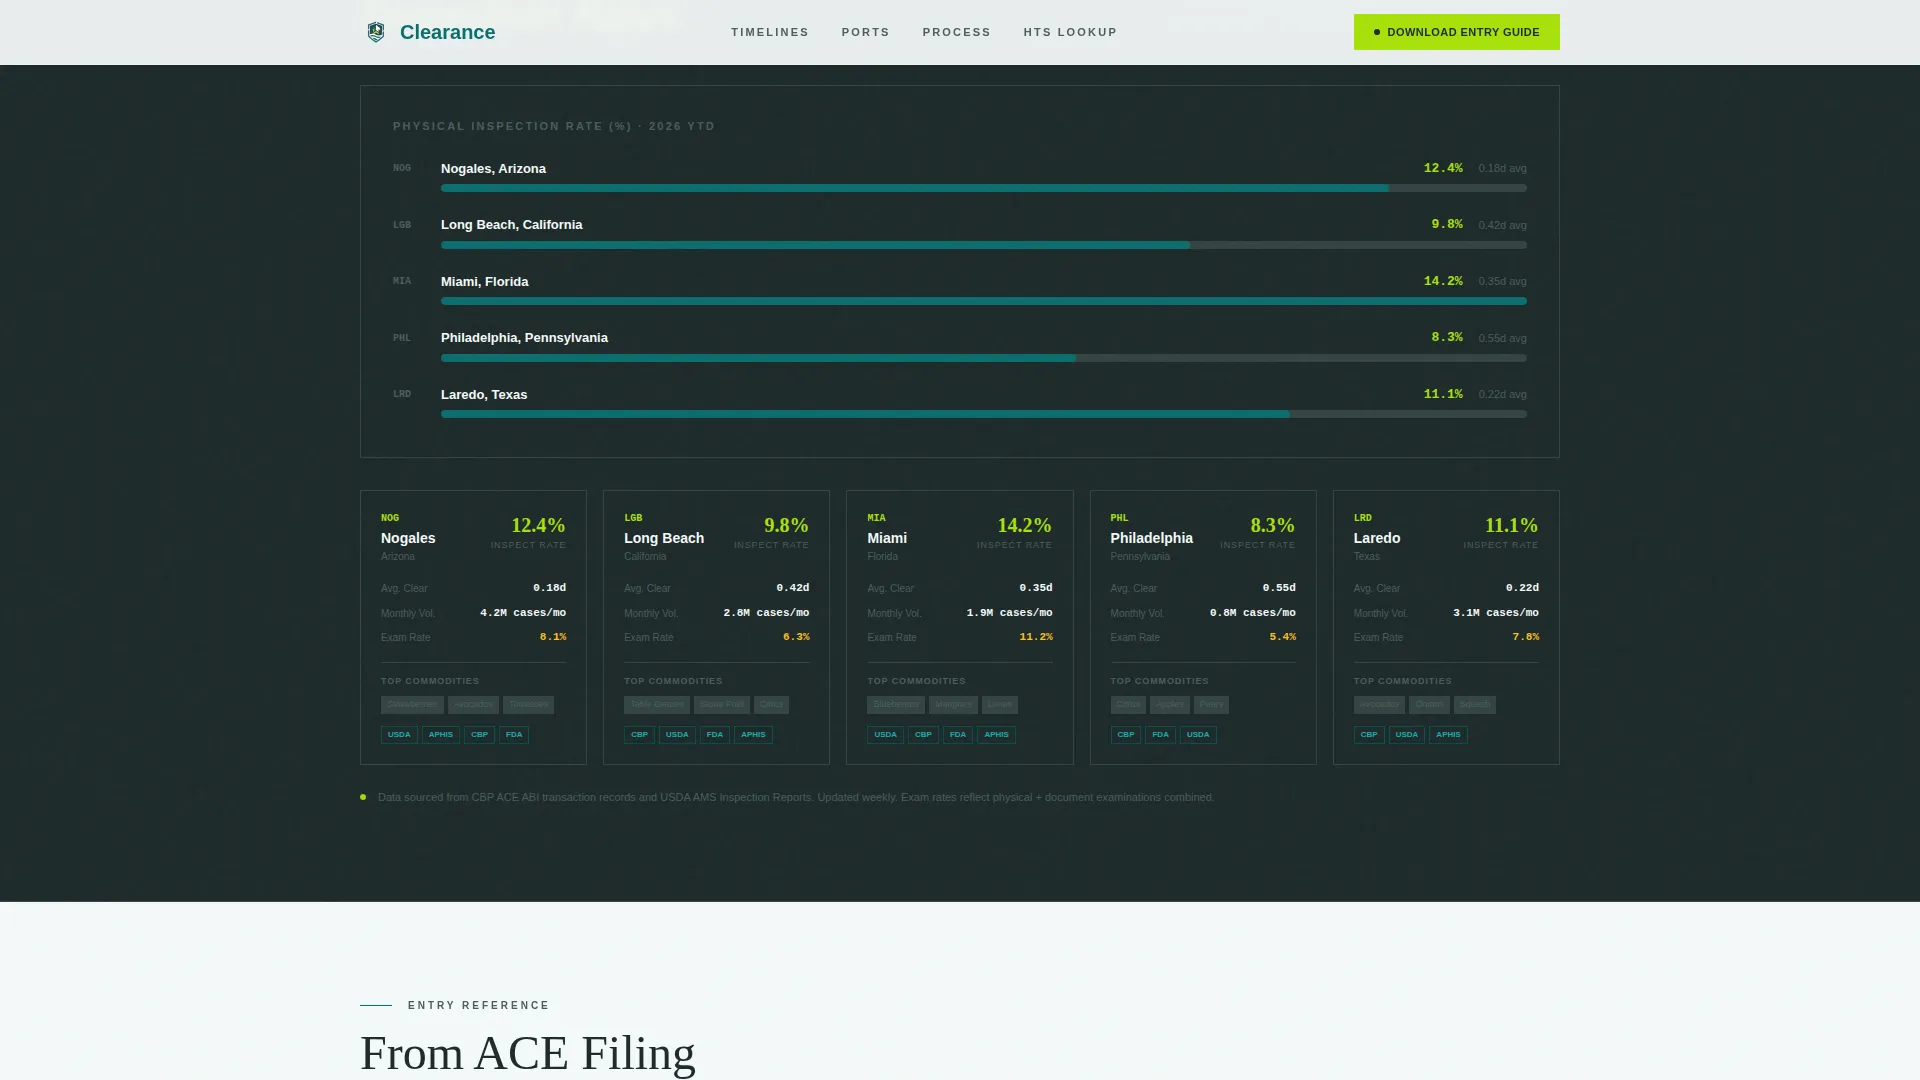
Task: Click the FDA agency tag in the Miami card
Action: [958, 735]
